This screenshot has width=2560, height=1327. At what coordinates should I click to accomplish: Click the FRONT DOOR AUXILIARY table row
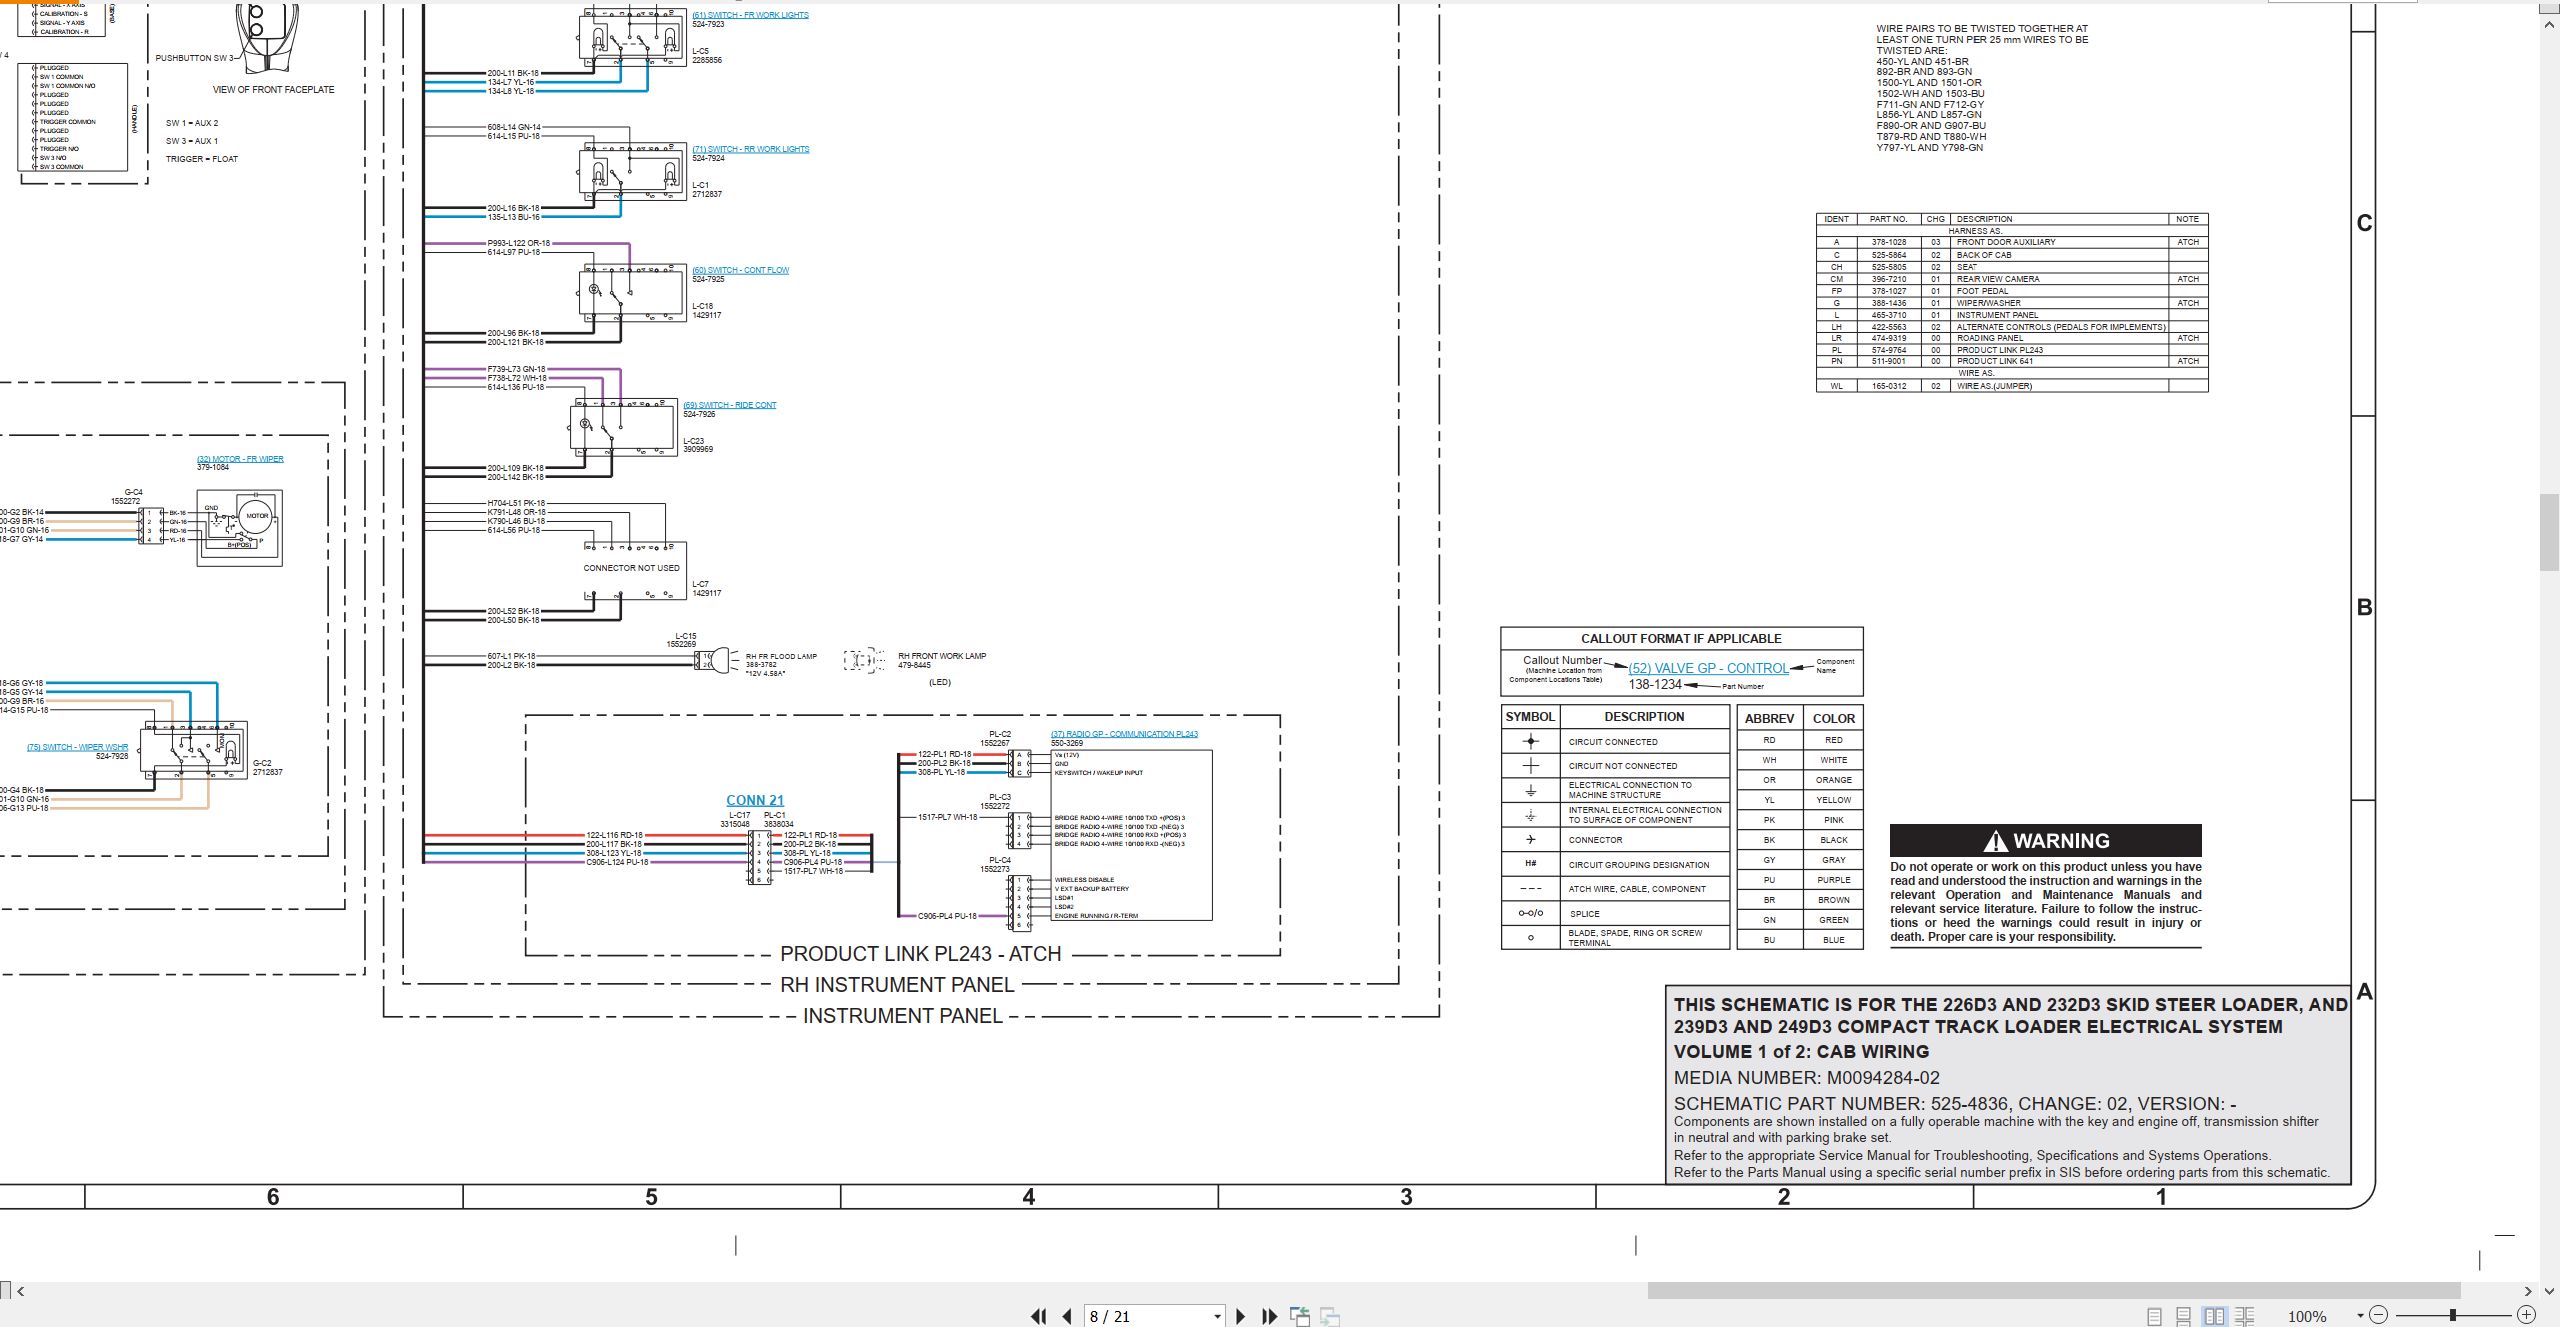pos(2011,242)
